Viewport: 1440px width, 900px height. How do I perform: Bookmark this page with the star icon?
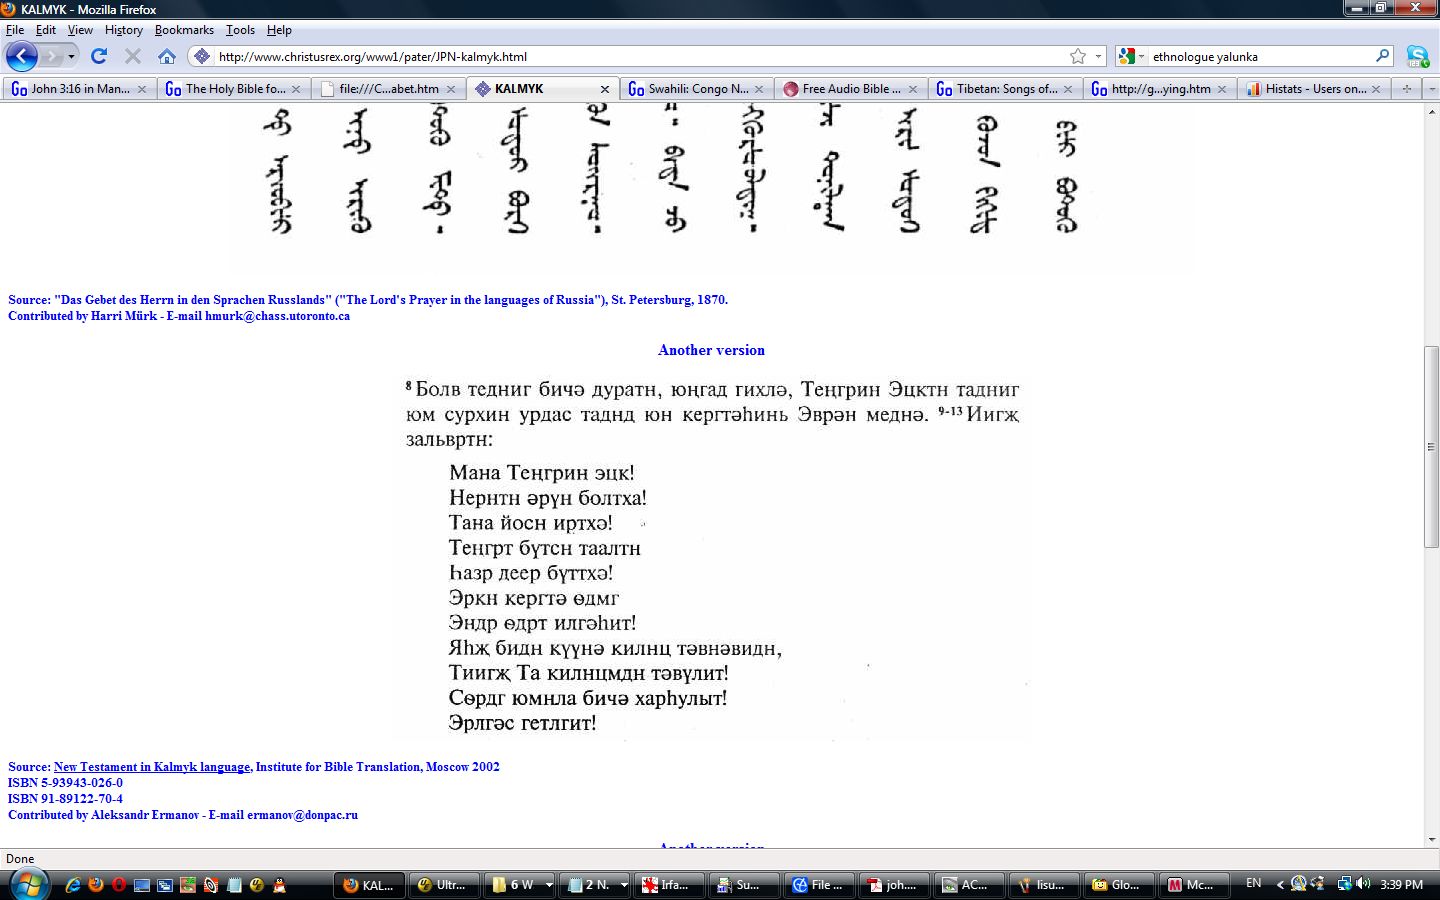point(1077,57)
